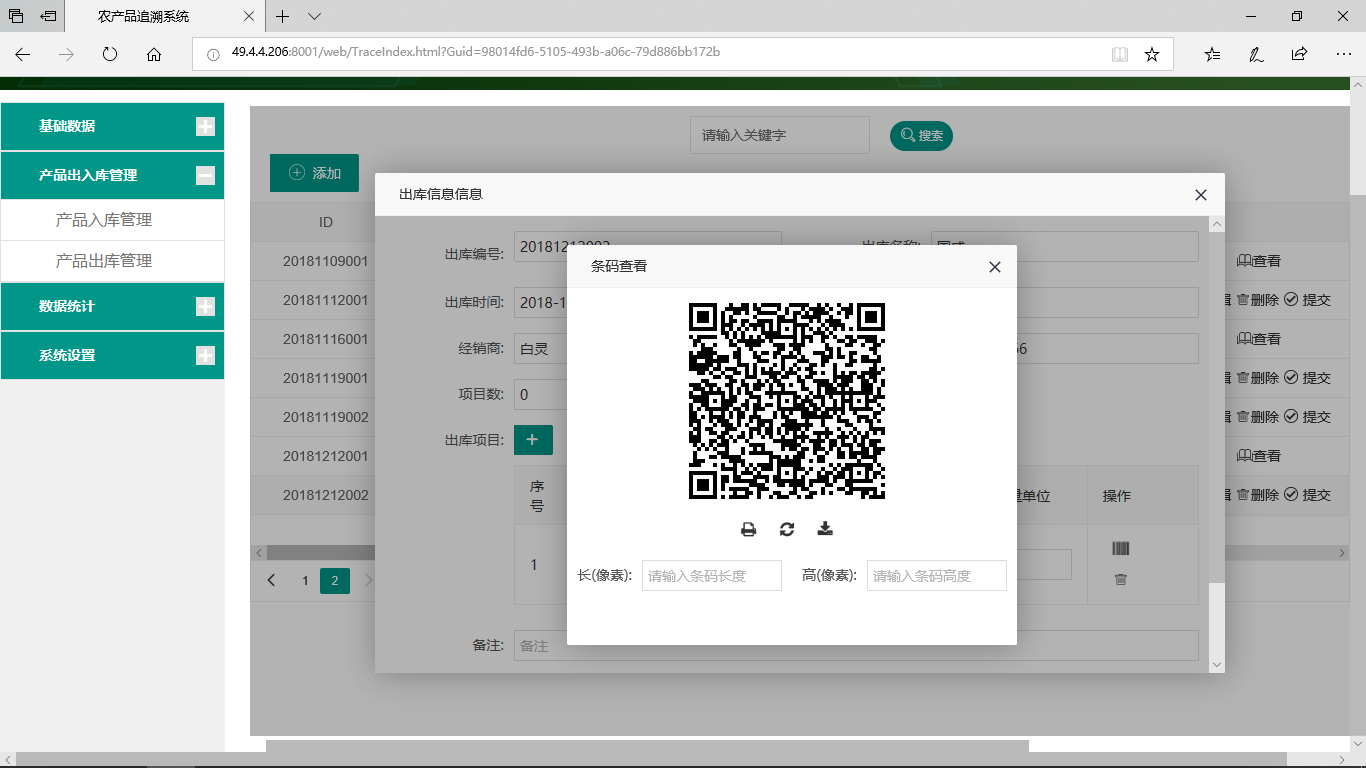The image size is (1366, 768).
Task: Expand the 系统设置 menu
Action: (112, 355)
